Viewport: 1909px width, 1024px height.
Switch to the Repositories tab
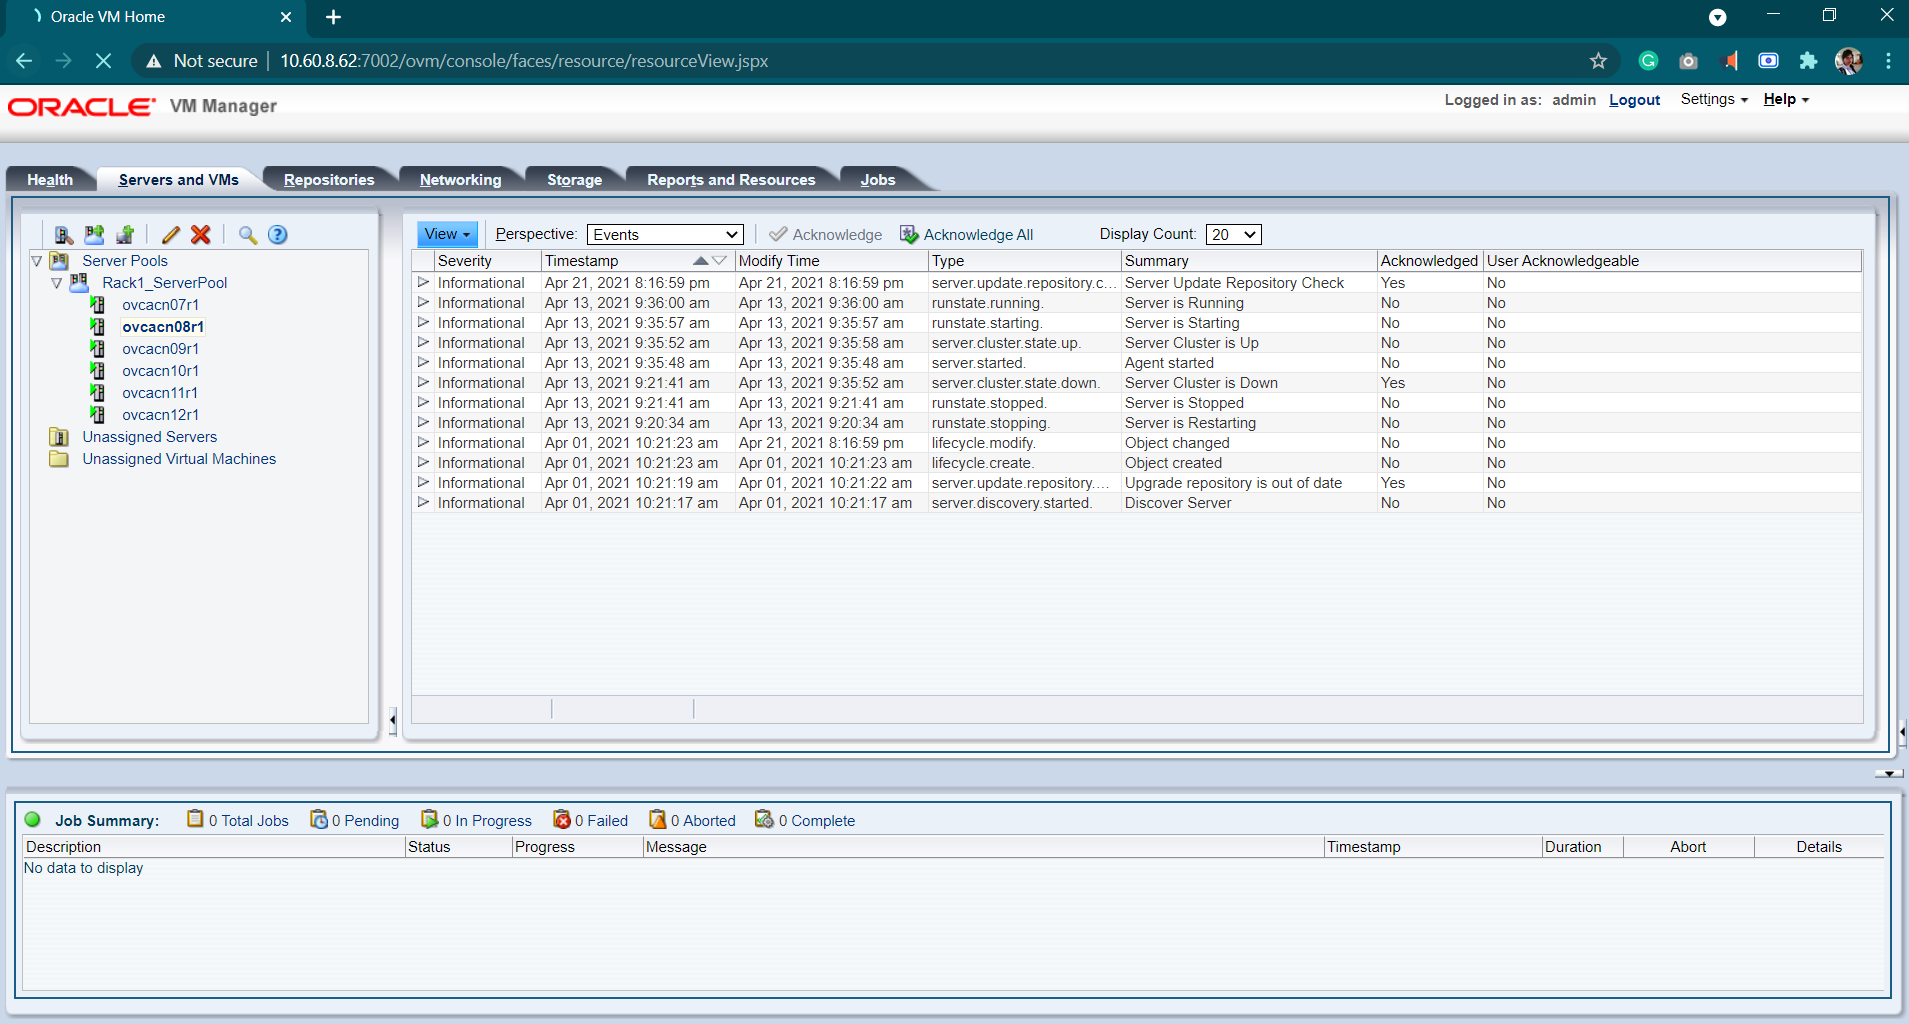(x=329, y=180)
